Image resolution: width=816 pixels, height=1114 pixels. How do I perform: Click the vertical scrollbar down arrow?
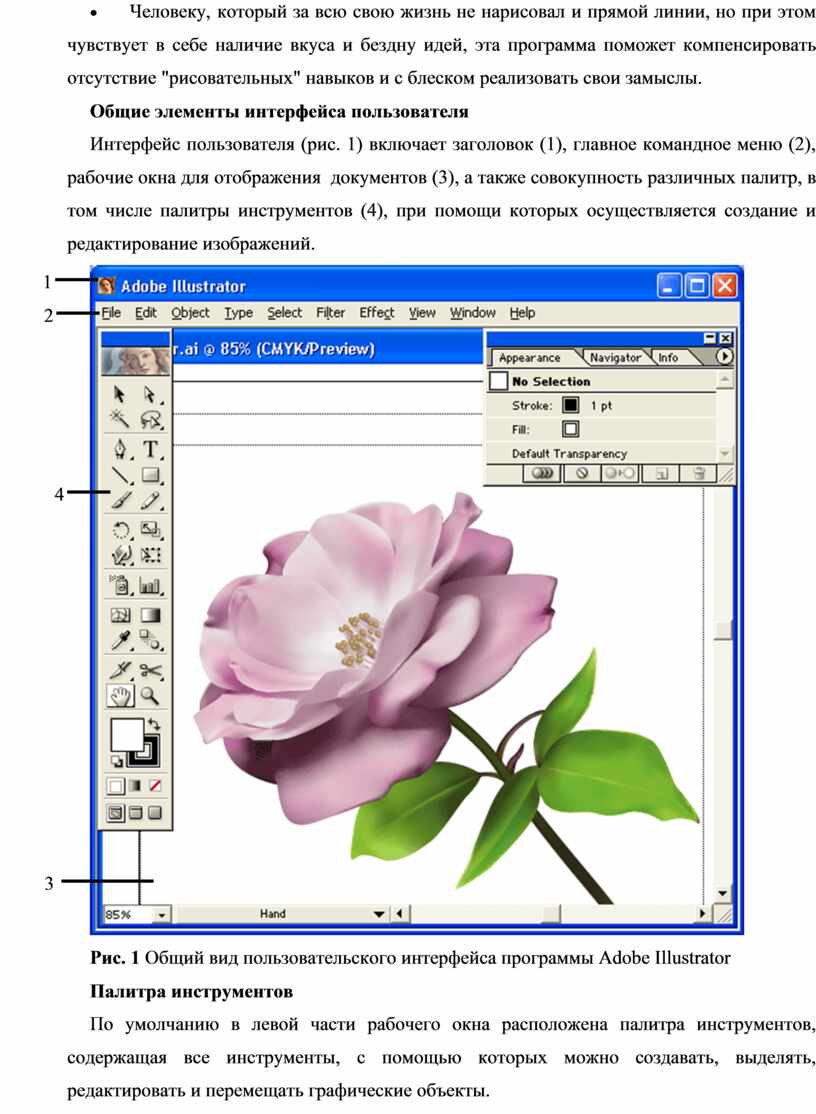(722, 894)
